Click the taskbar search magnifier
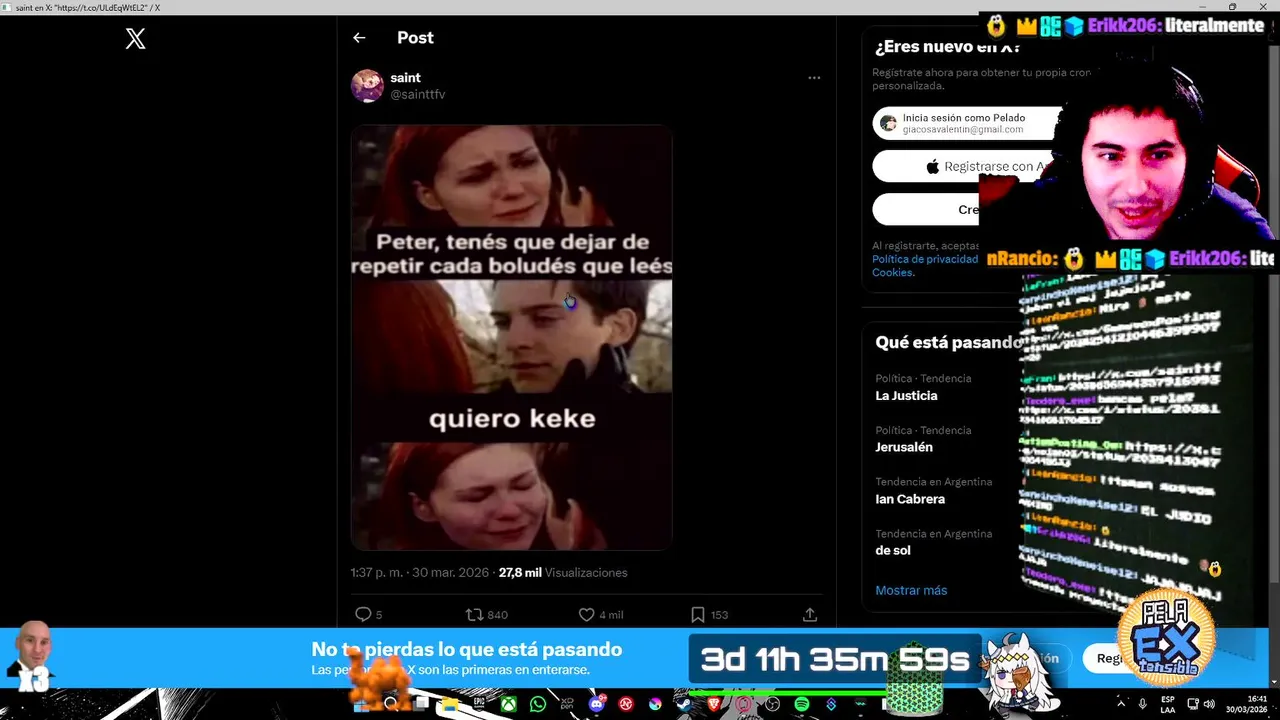The width and height of the screenshot is (1280, 720). (x=391, y=704)
